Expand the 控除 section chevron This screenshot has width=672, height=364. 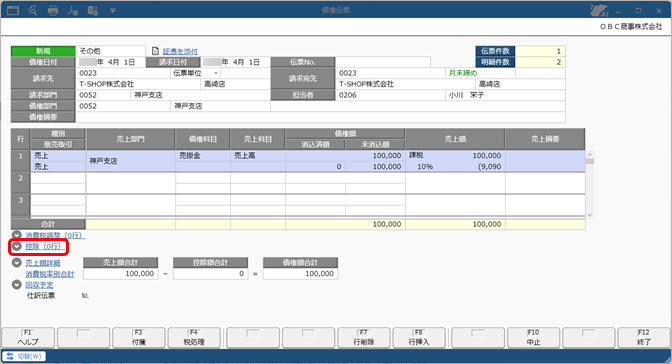pyautogui.click(x=17, y=247)
